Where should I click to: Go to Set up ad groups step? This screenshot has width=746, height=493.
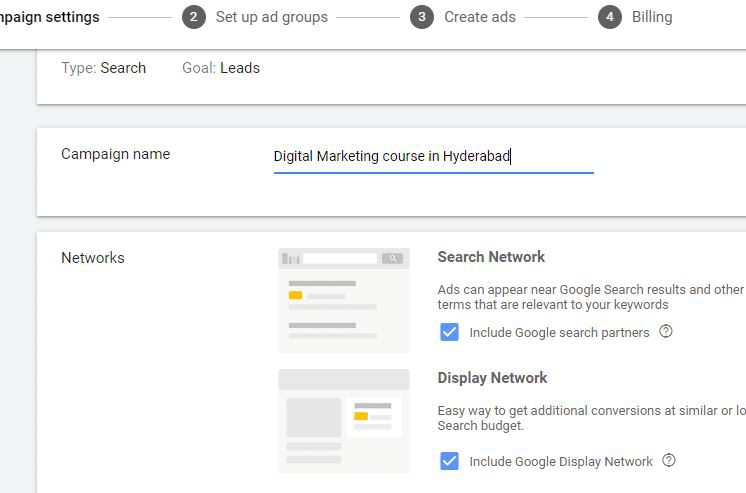point(271,17)
